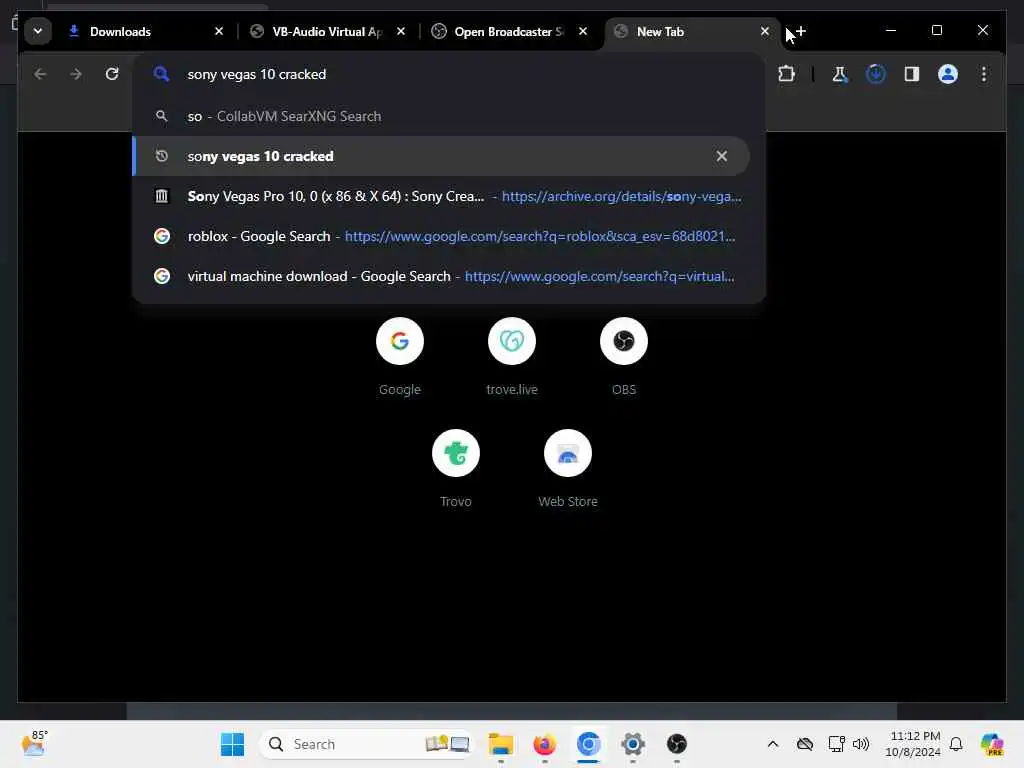Open the clock showing 11:12 PM
The width and height of the screenshot is (1024, 768).
pyautogui.click(x=912, y=744)
